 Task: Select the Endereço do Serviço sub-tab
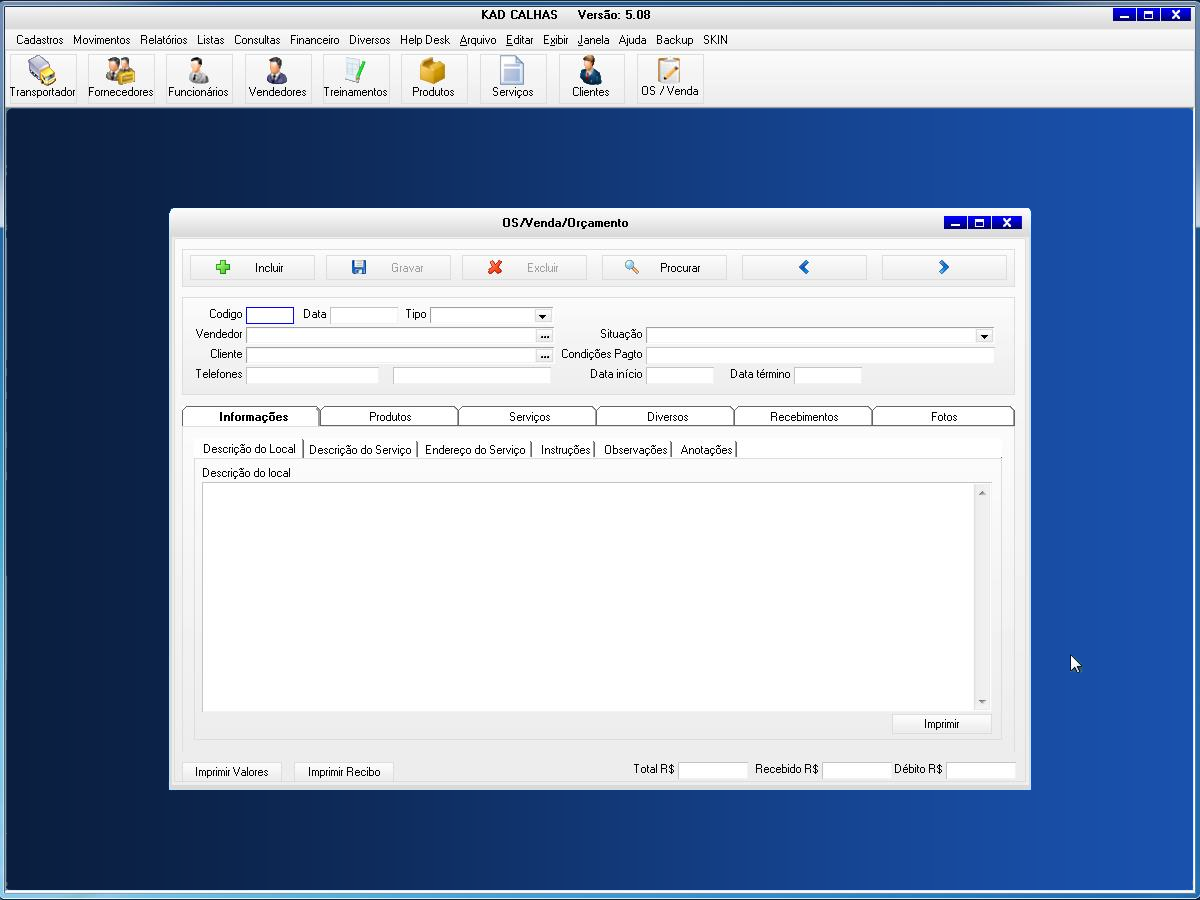click(x=475, y=450)
